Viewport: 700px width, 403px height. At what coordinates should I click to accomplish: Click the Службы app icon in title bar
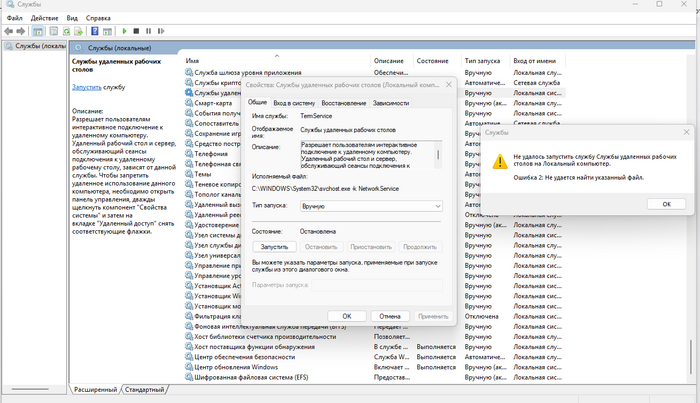tap(10, 4)
